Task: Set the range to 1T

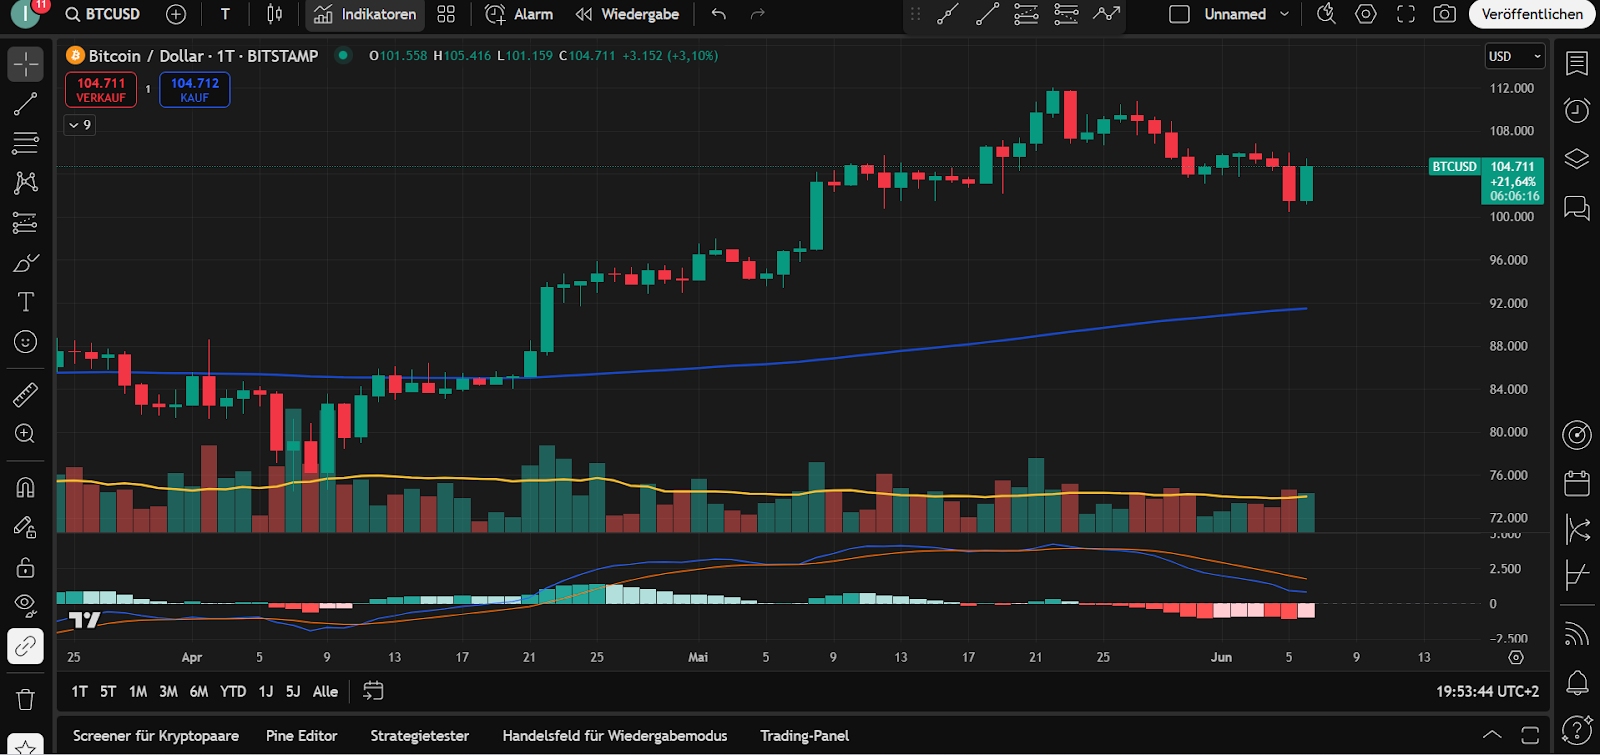Action: pyautogui.click(x=80, y=691)
